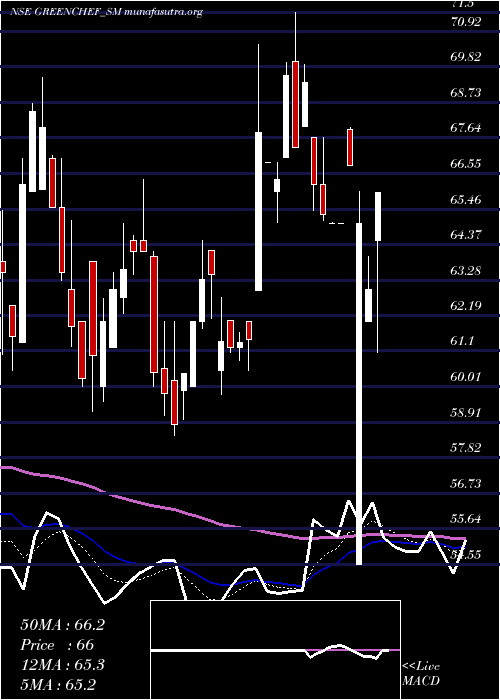
Task: Click the 55.64 price axis label
Action: click(466, 519)
